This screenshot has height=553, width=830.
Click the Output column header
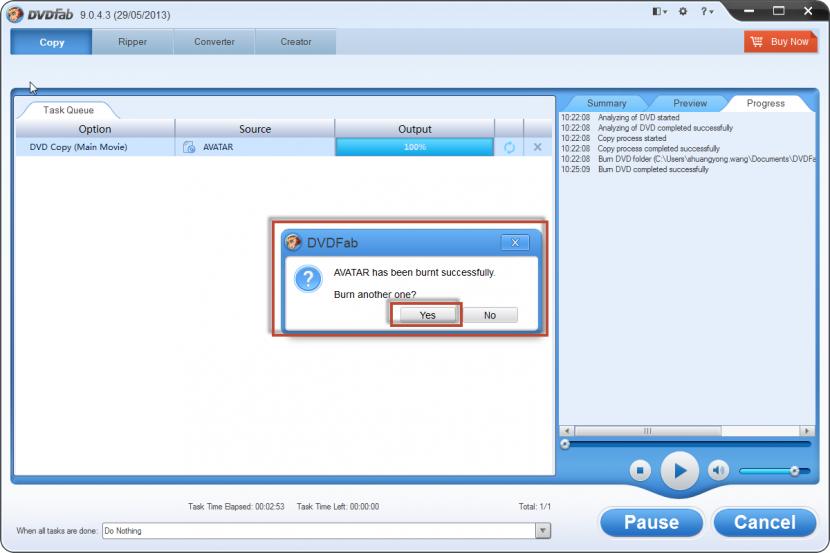(414, 129)
